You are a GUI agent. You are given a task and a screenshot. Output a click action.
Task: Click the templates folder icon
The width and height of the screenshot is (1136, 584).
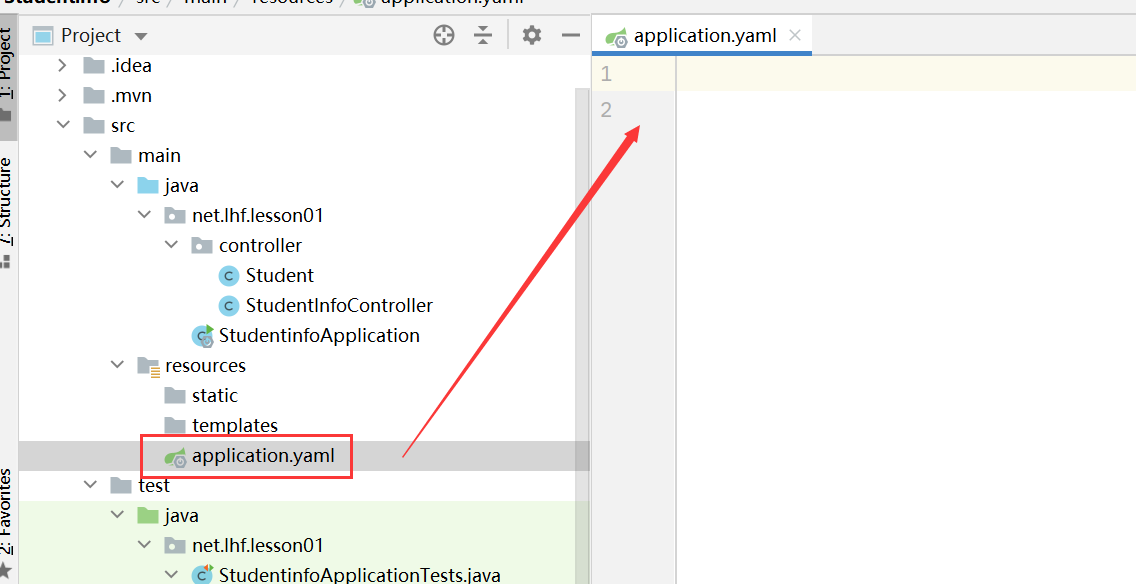(175, 425)
